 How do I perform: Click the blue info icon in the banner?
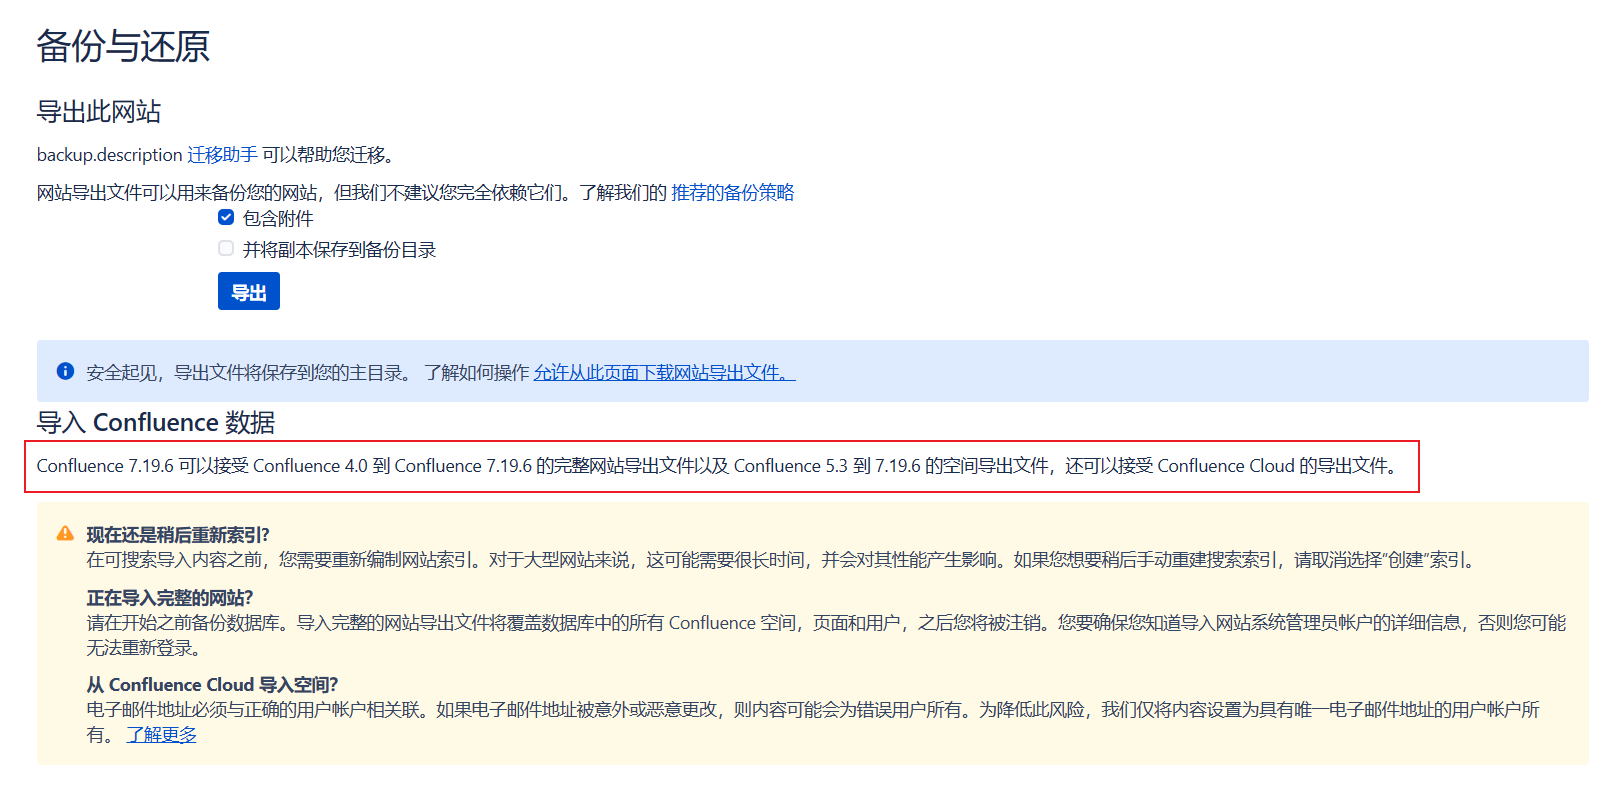(x=65, y=371)
